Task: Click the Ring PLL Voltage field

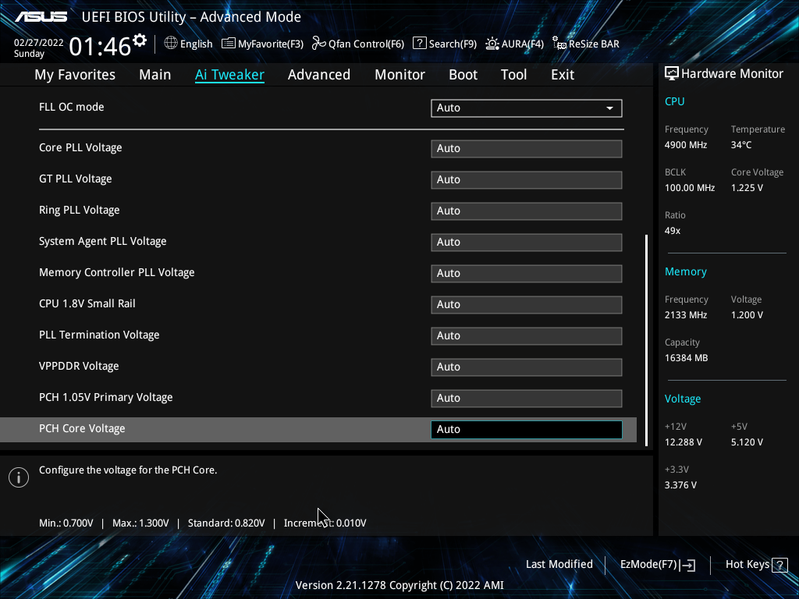Action: (526, 211)
